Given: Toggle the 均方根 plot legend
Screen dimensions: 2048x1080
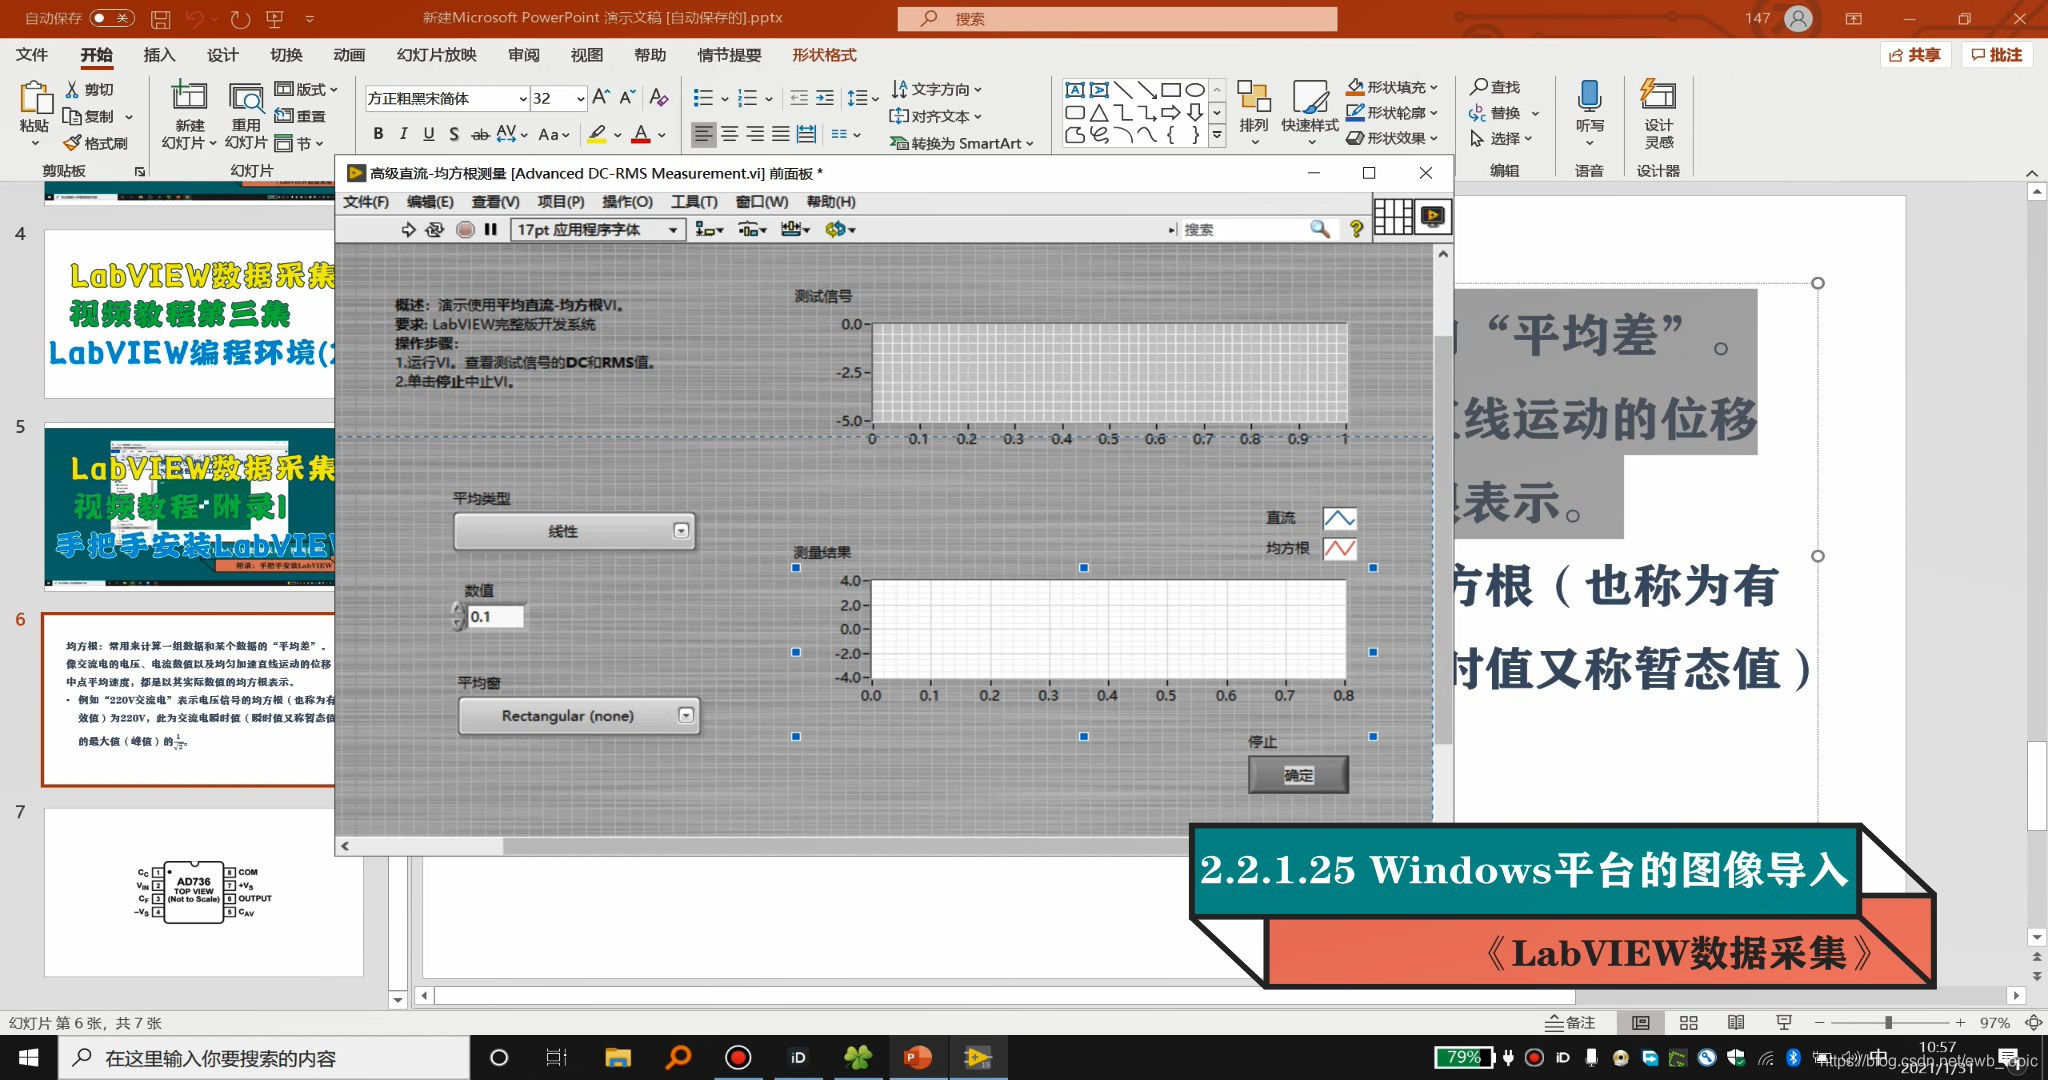Looking at the screenshot, I should tap(1340, 548).
